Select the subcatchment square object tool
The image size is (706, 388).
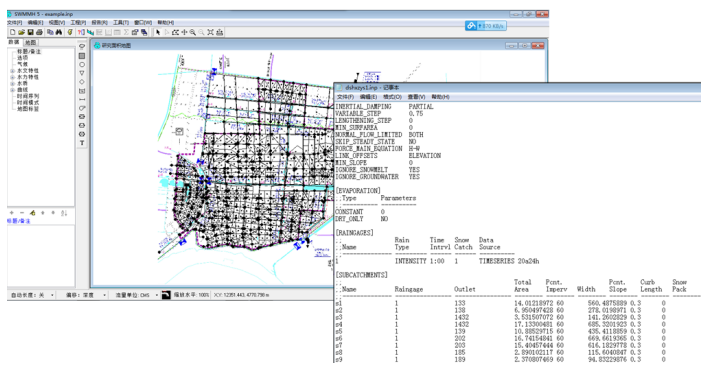pyautogui.click(x=82, y=56)
